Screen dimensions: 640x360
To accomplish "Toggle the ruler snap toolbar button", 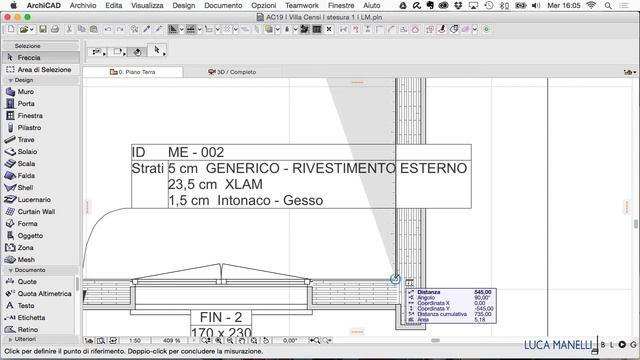I will click(x=191, y=29).
